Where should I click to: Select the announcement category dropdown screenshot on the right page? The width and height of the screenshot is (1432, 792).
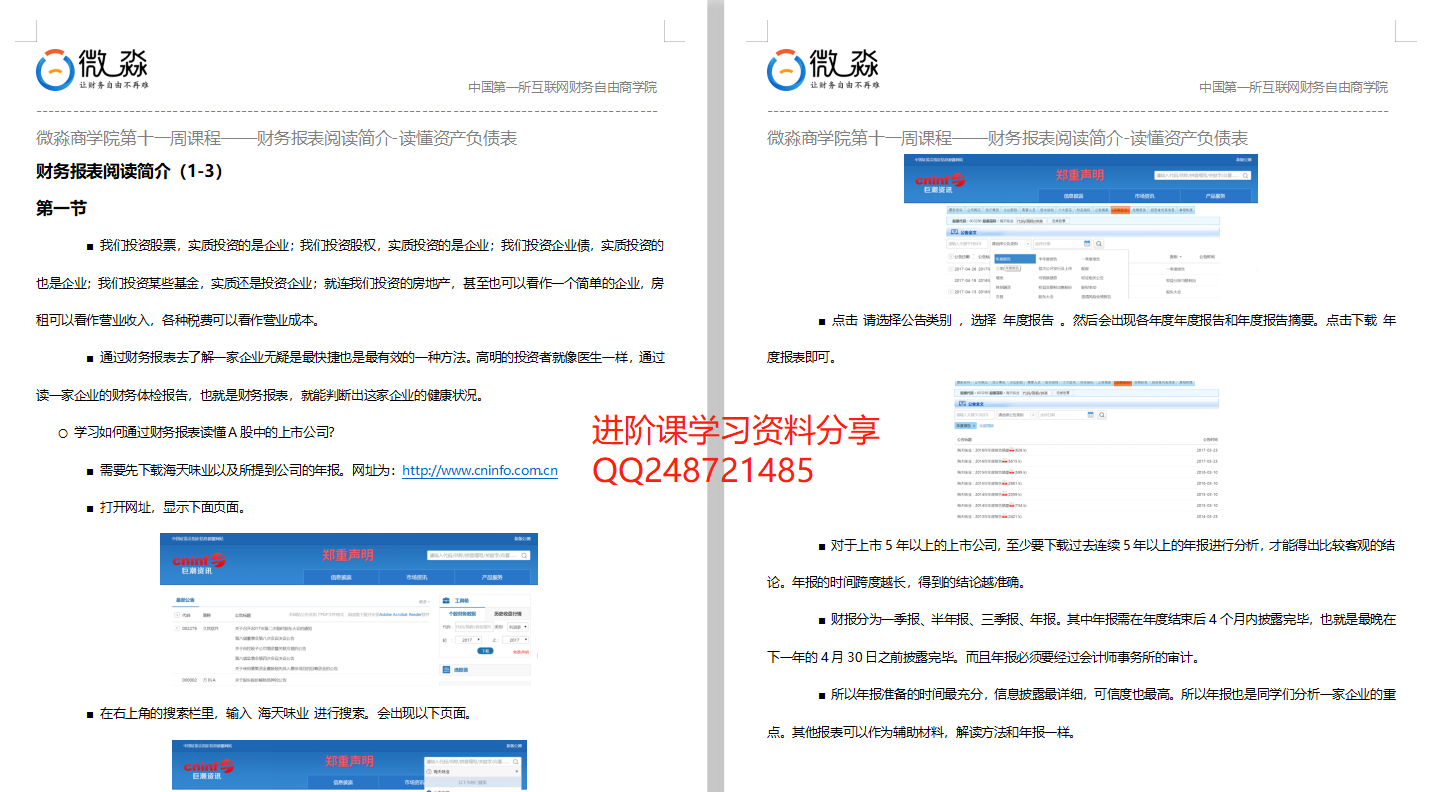coord(1080,226)
